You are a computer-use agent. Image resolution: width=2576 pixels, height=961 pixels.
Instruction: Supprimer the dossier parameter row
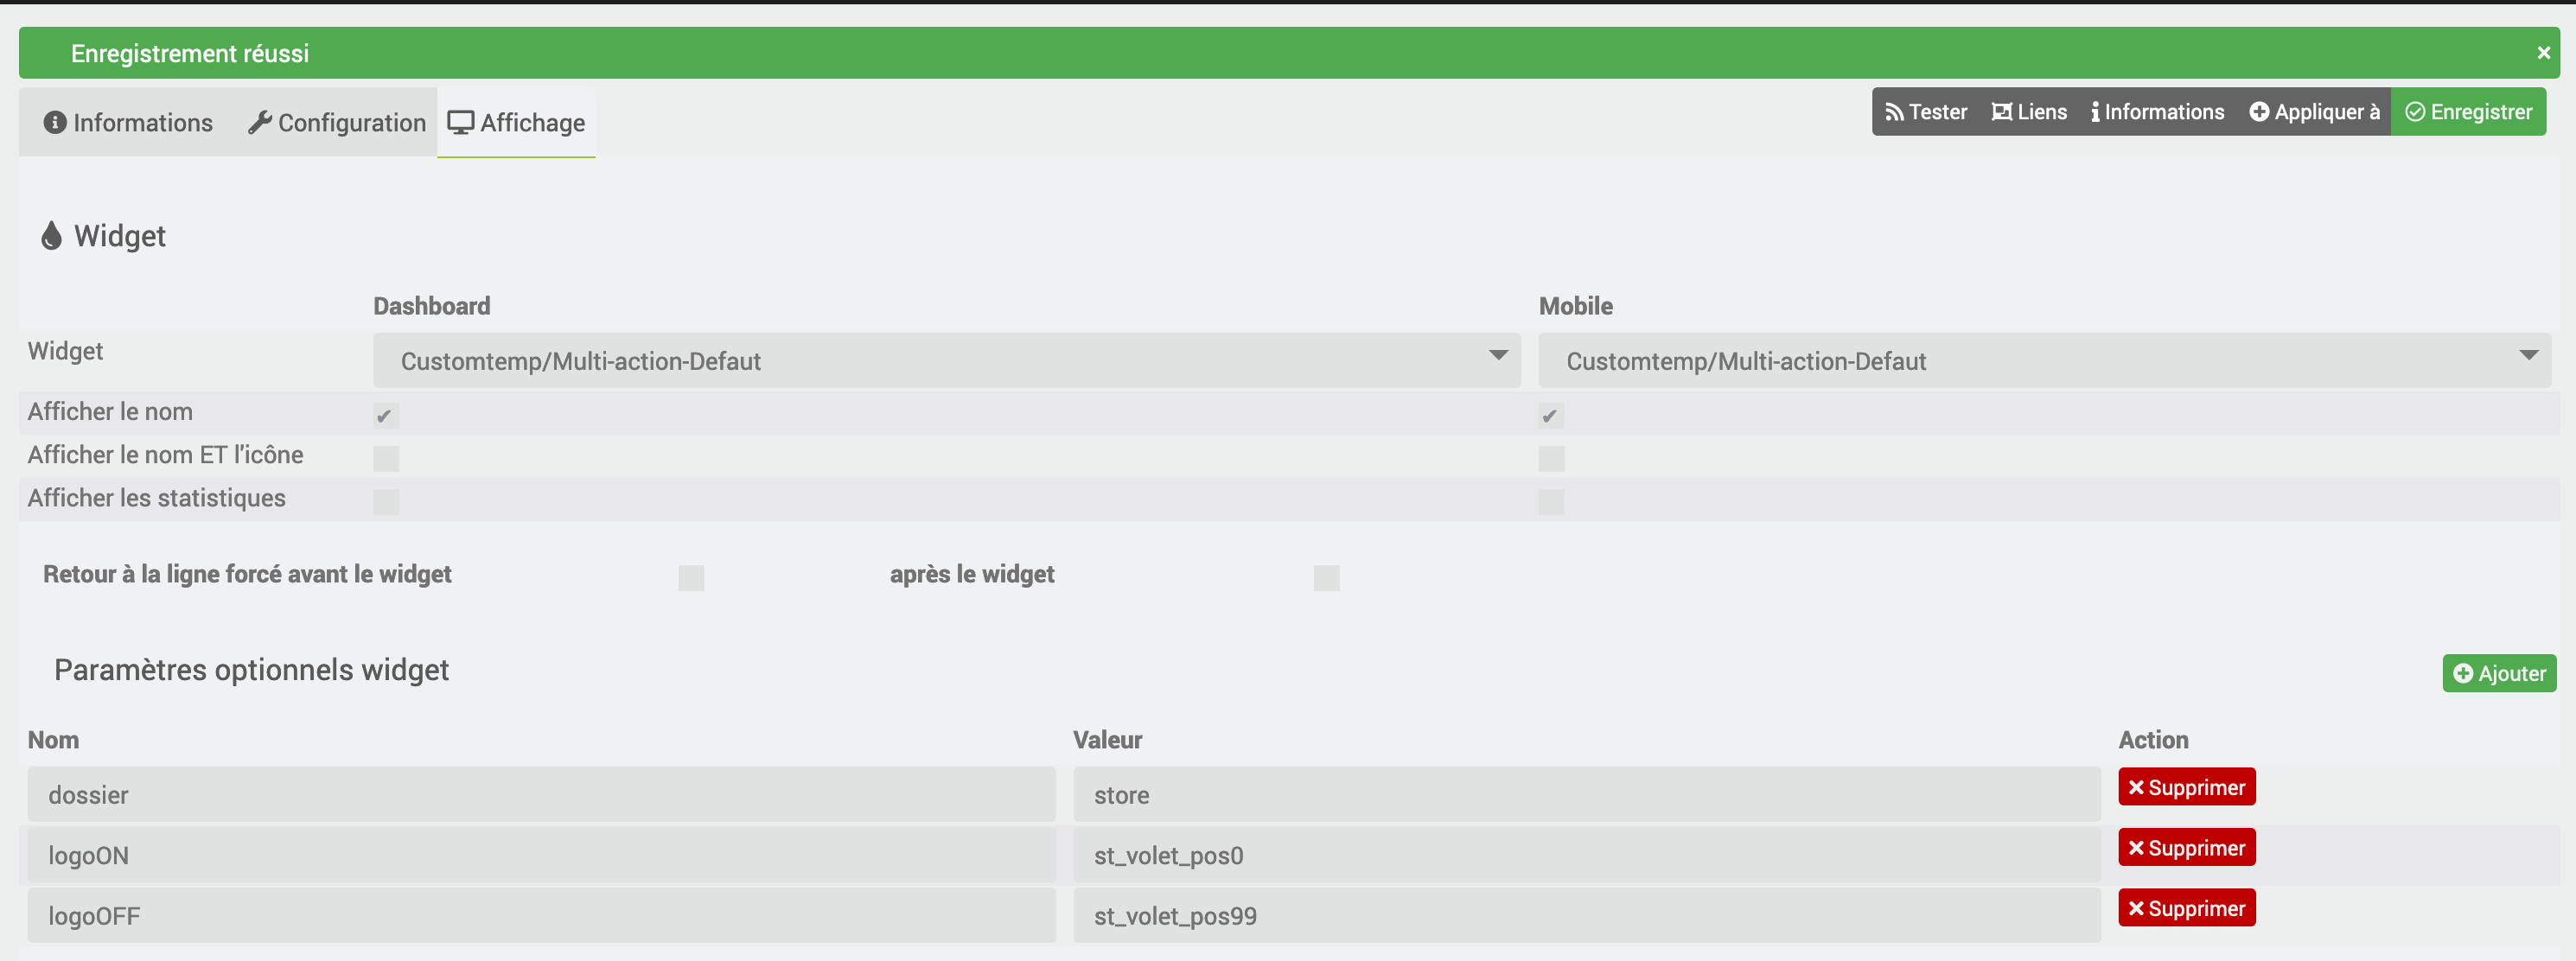click(x=2187, y=788)
